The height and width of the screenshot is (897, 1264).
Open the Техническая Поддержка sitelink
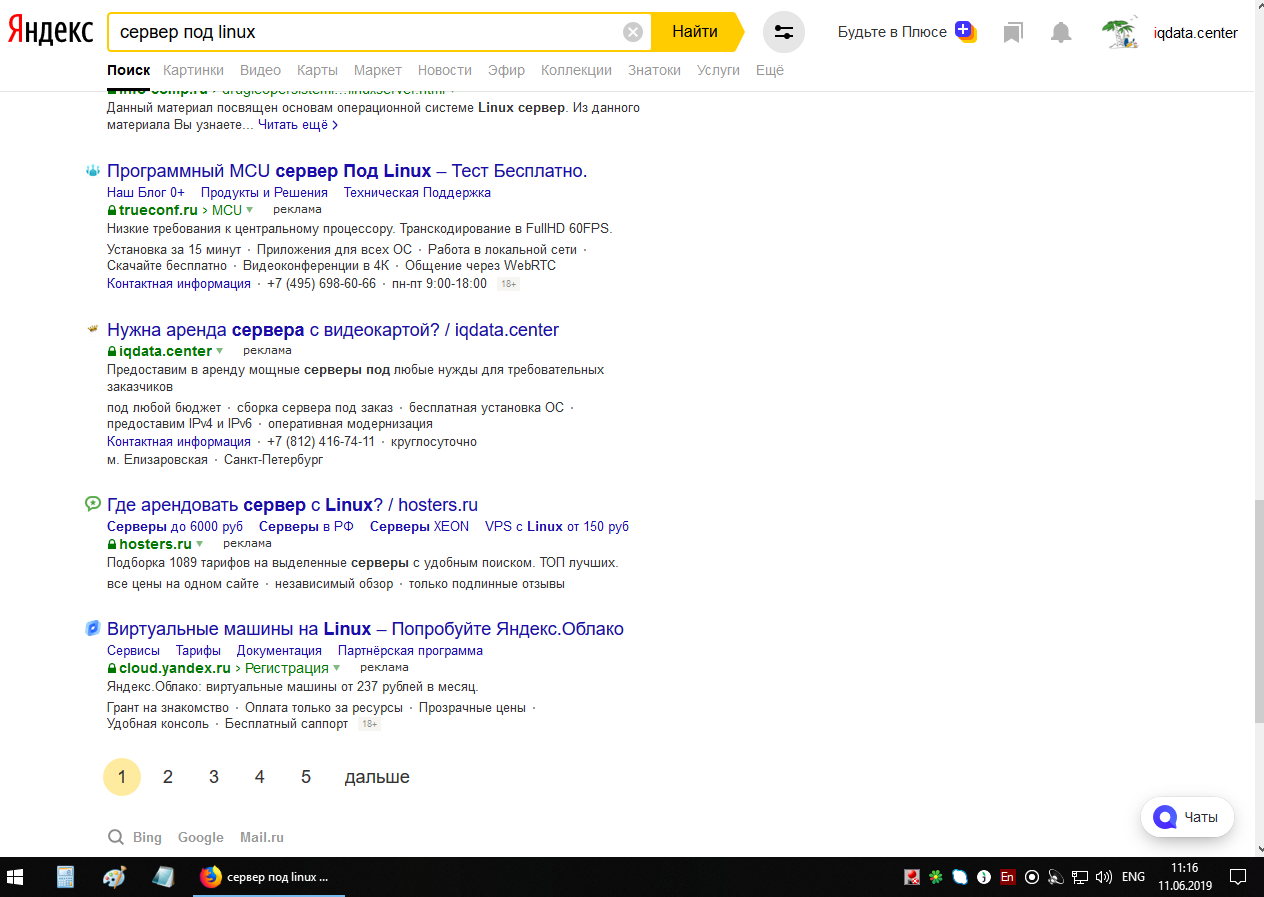[x=417, y=192]
